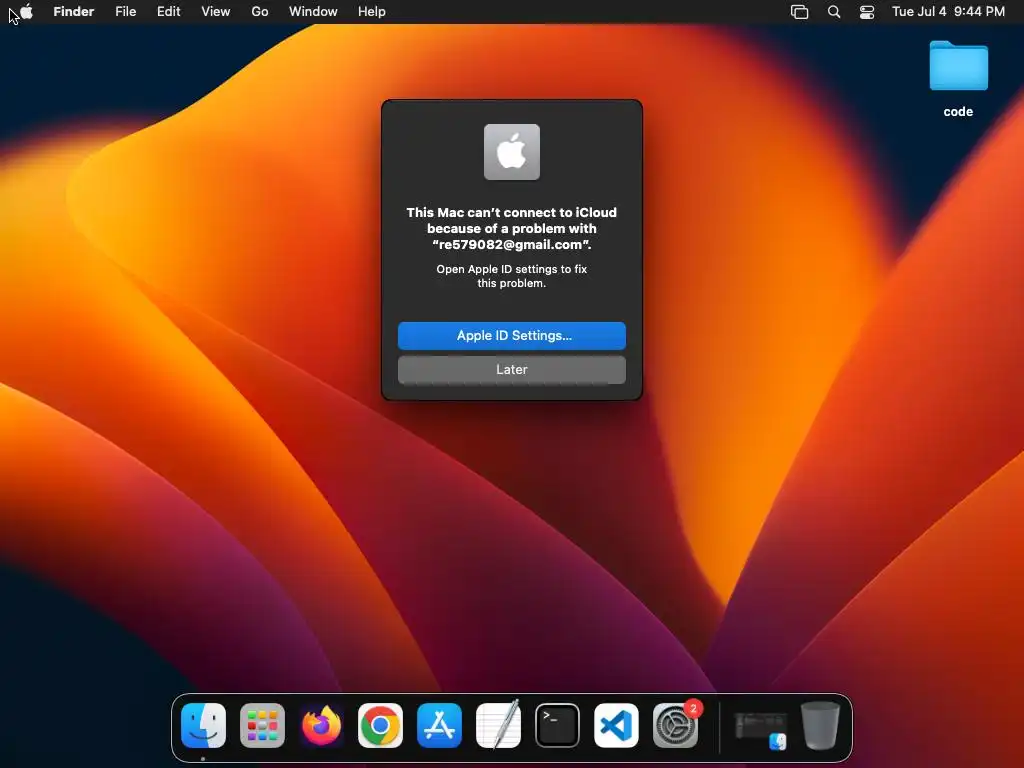
Task: Open the minimized window thumbnail in Dock
Action: [760, 729]
